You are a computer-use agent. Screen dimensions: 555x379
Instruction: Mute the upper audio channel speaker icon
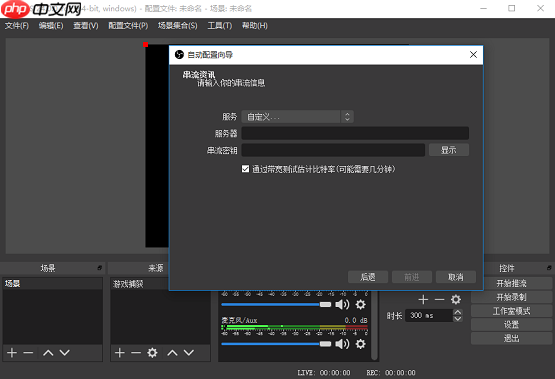coord(342,304)
